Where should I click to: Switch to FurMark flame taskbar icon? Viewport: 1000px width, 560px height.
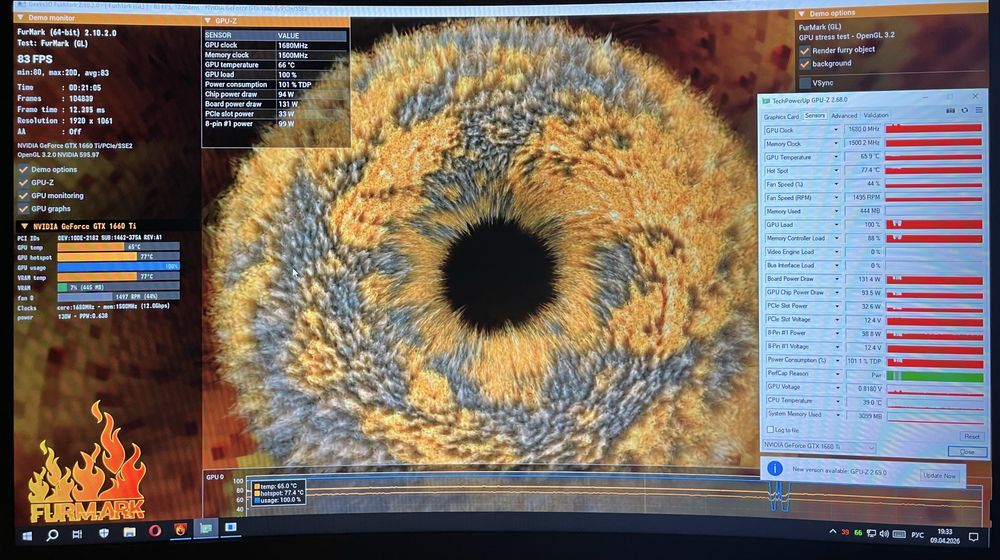coord(180,529)
